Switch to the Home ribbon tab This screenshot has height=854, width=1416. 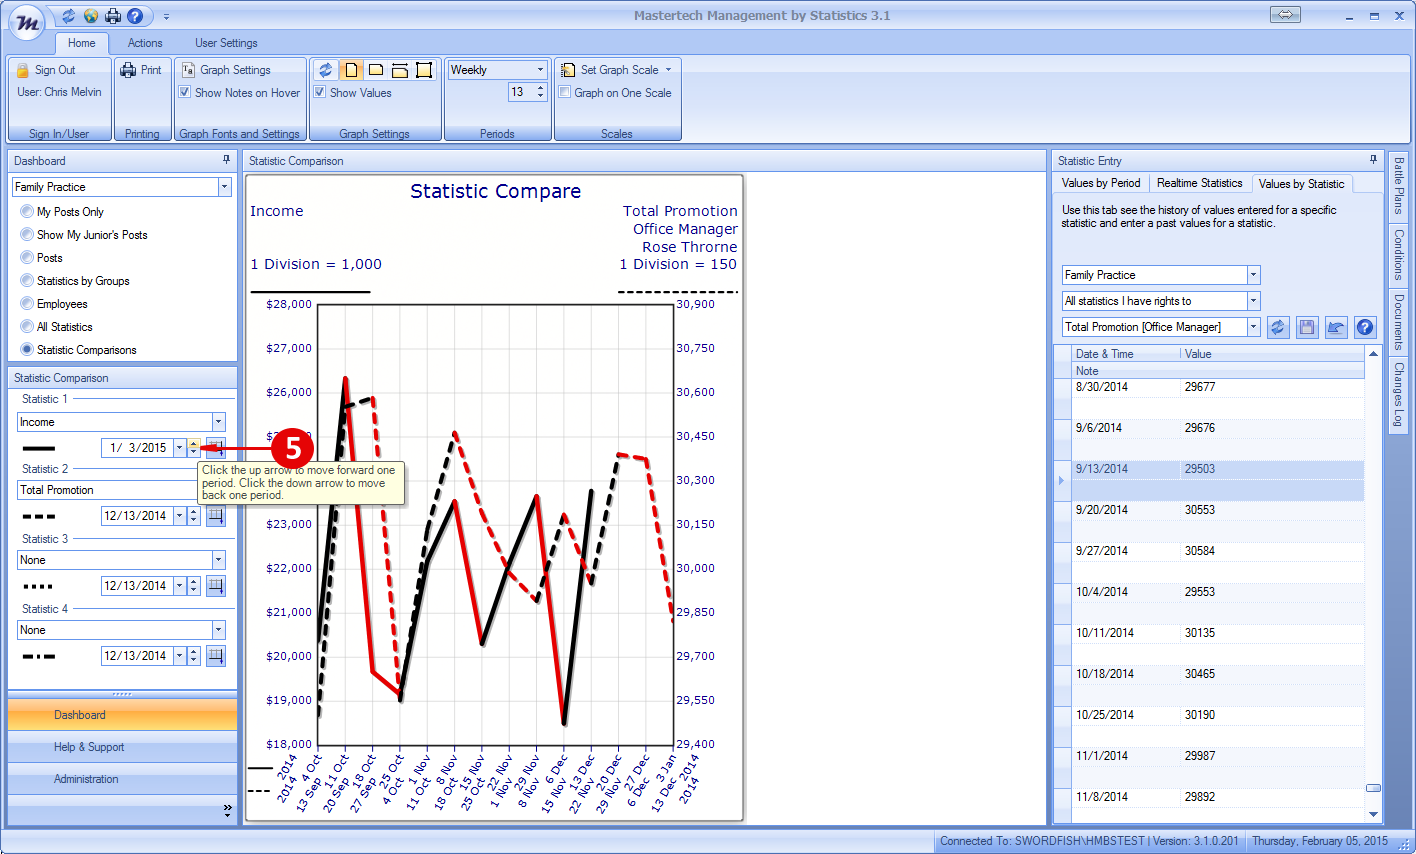(x=82, y=43)
